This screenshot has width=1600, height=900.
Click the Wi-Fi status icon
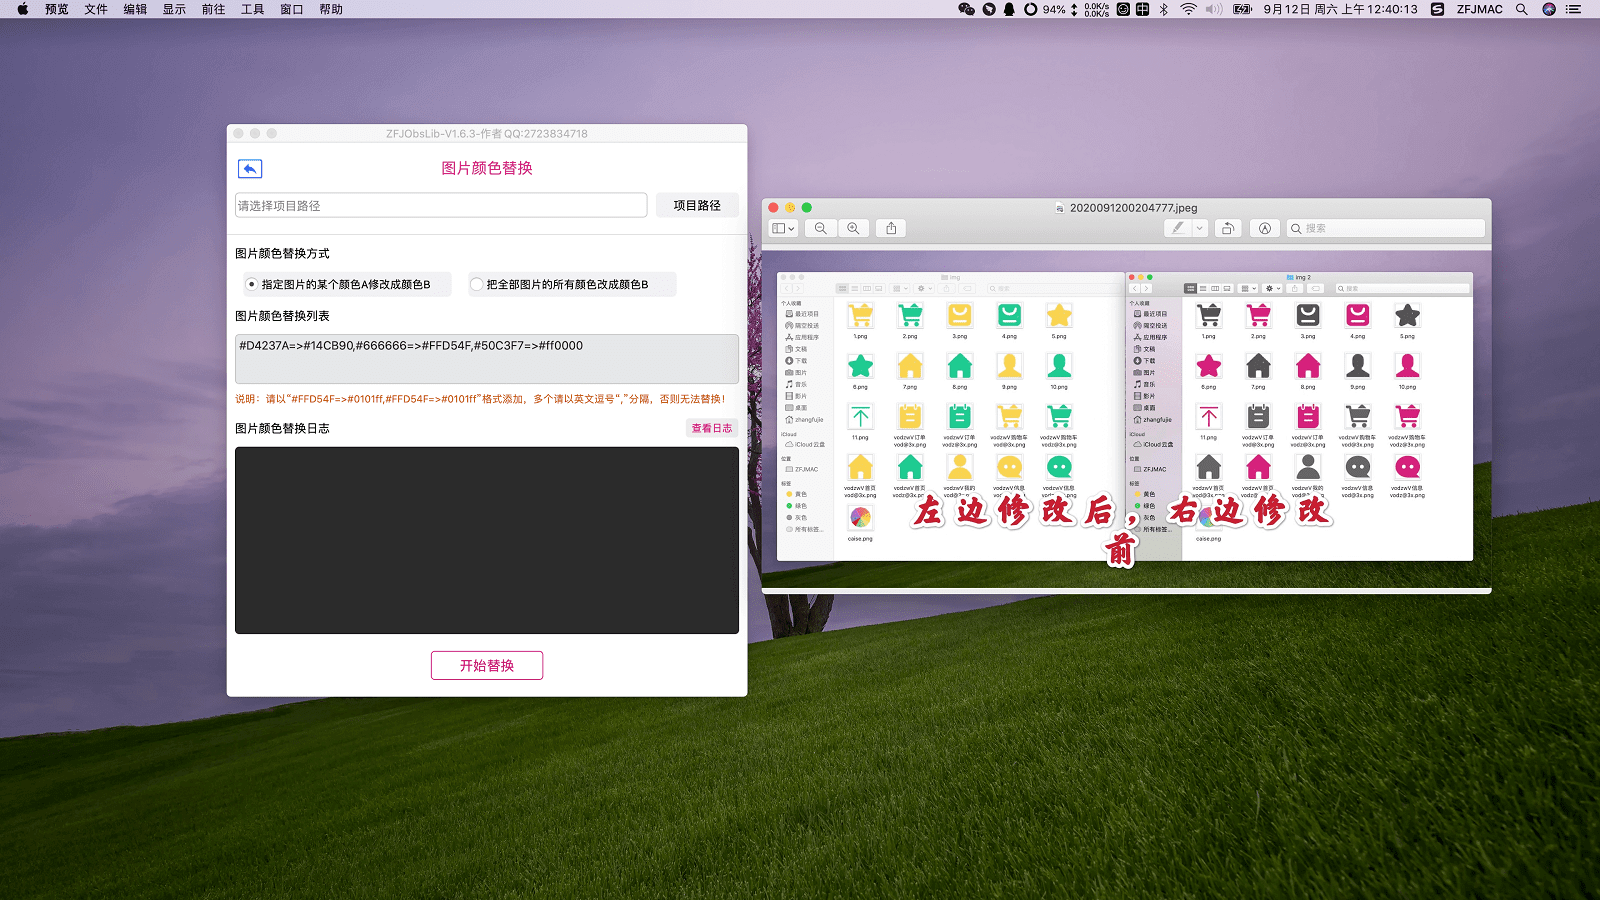[1188, 9]
